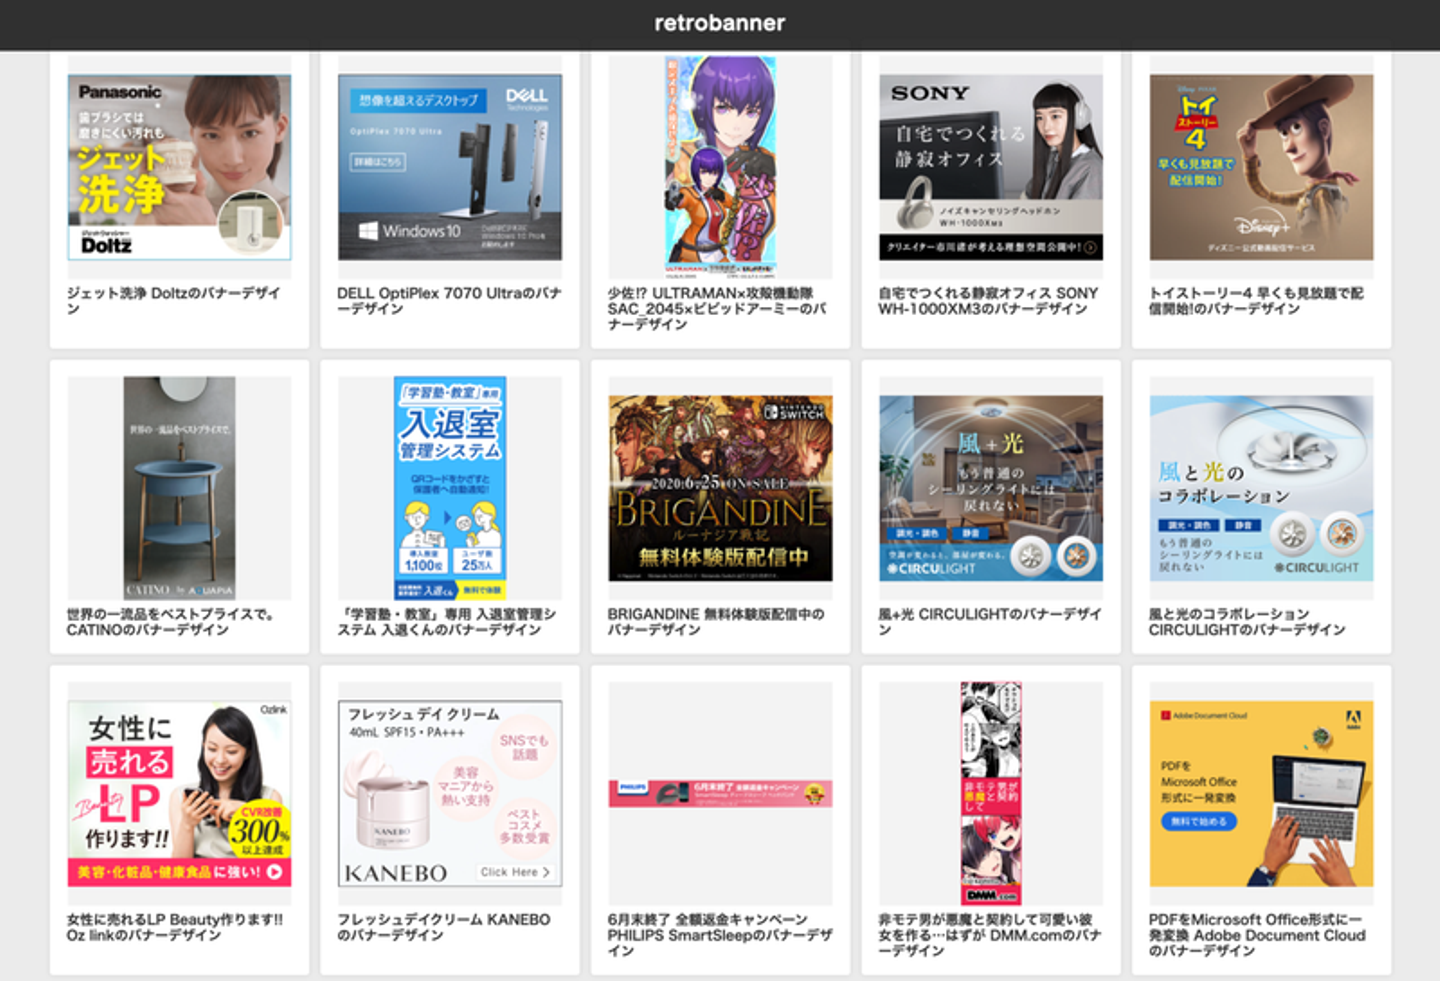Screen dimensions: 1440x981
Task: Open the SONY WH-1000XM3 caption link
Action: click(x=988, y=301)
